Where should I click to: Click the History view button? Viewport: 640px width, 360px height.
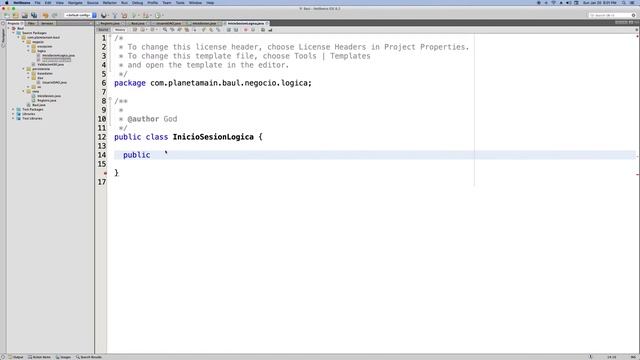point(120,30)
